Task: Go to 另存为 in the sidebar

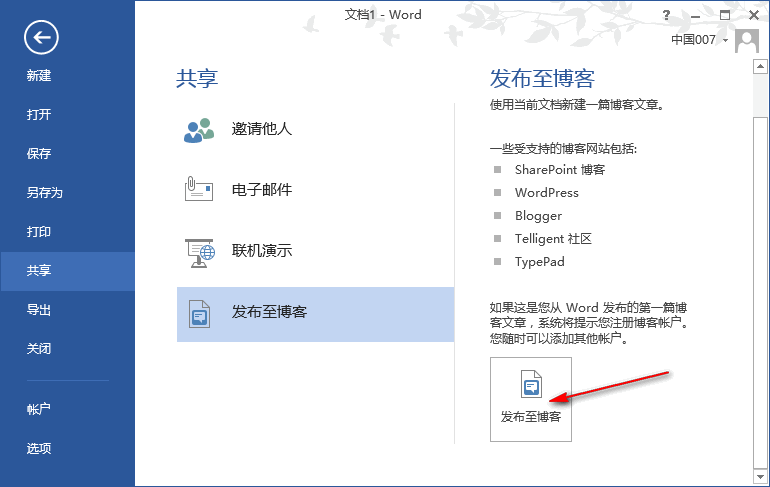Action: pos(45,193)
